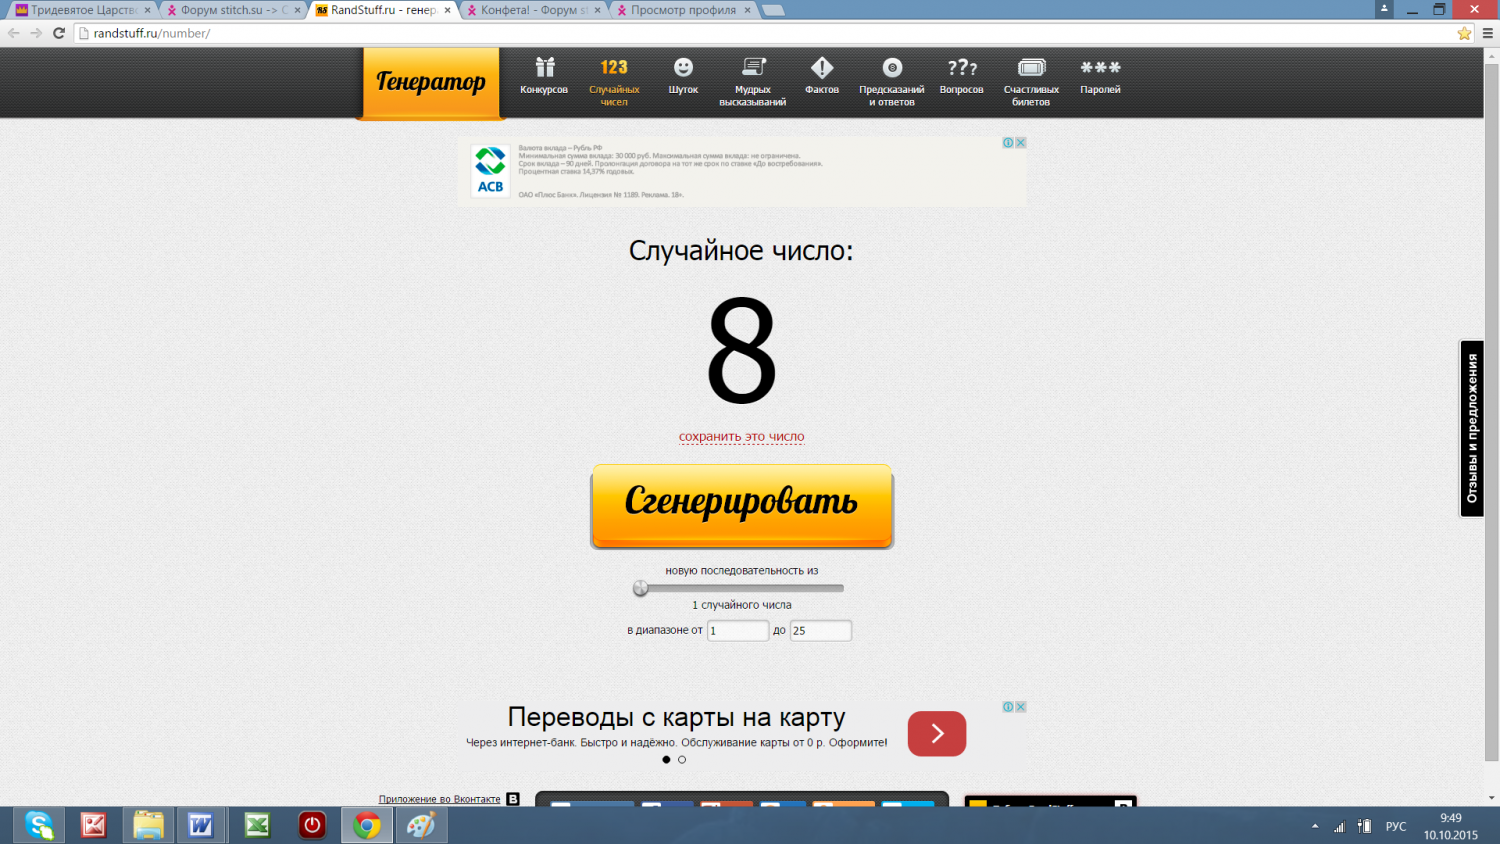Viewport: 1500px width, 844px height.
Task: Click the random numbers count slider handle
Action: [x=641, y=589]
